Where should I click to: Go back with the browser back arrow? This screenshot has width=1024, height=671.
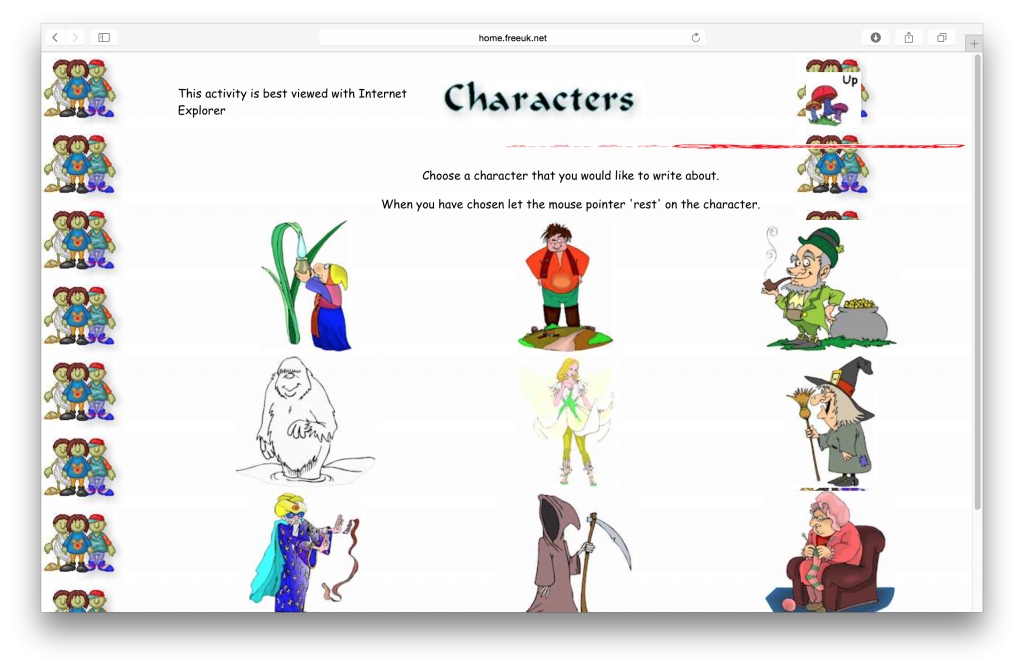[55, 37]
